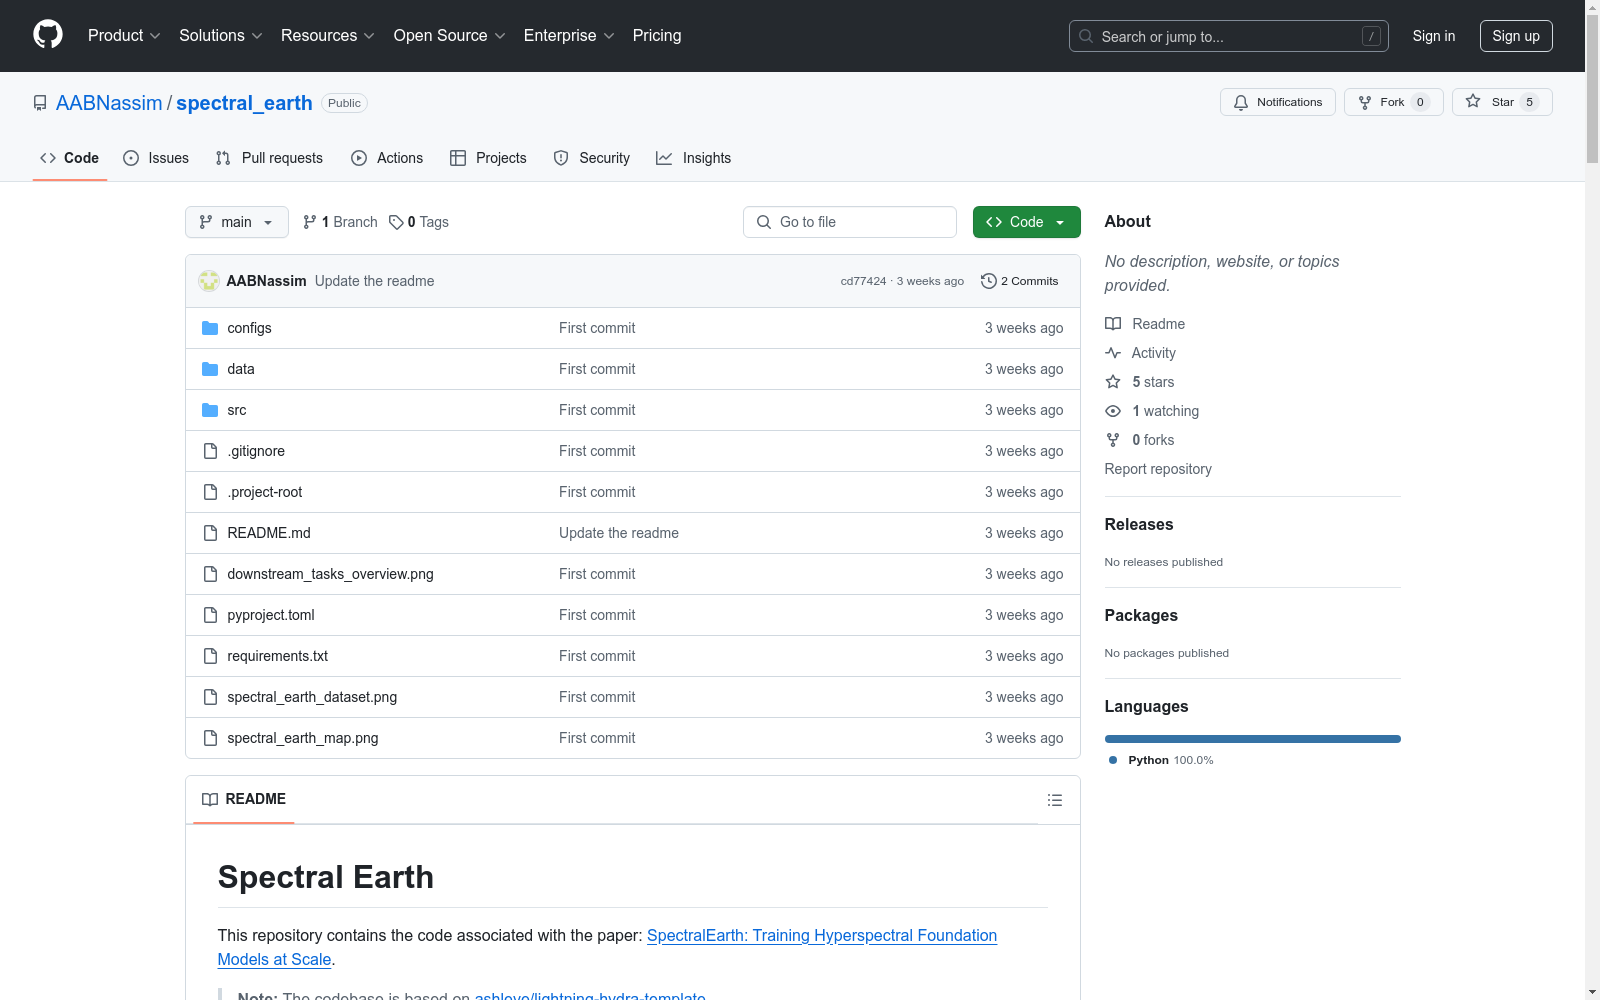Image resolution: width=1600 pixels, height=1000 pixels.
Task: Click the AABNassim avatar image
Action: pos(209,281)
